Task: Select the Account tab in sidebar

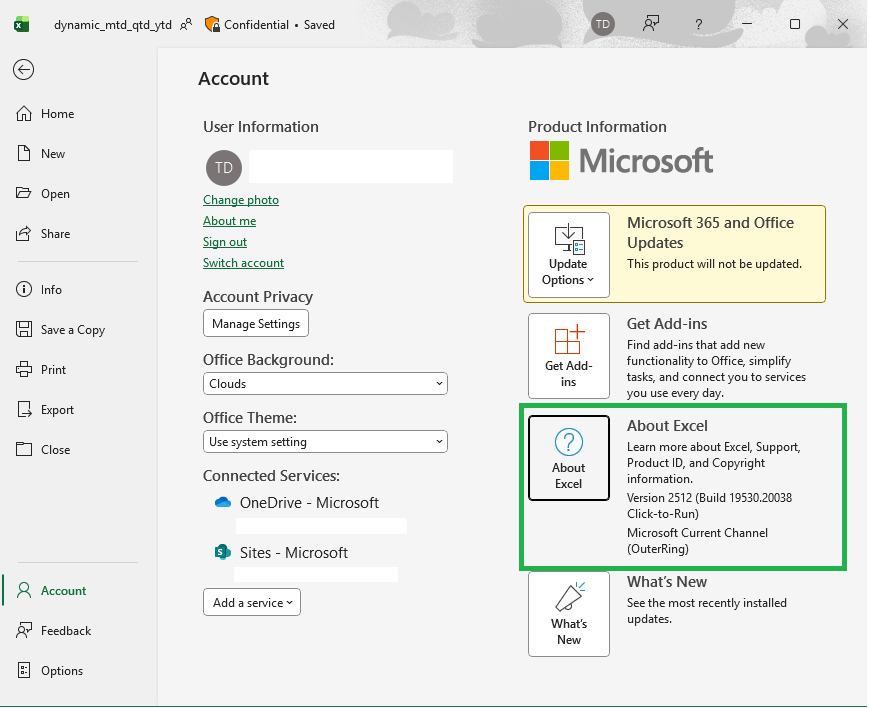Action: [52, 590]
